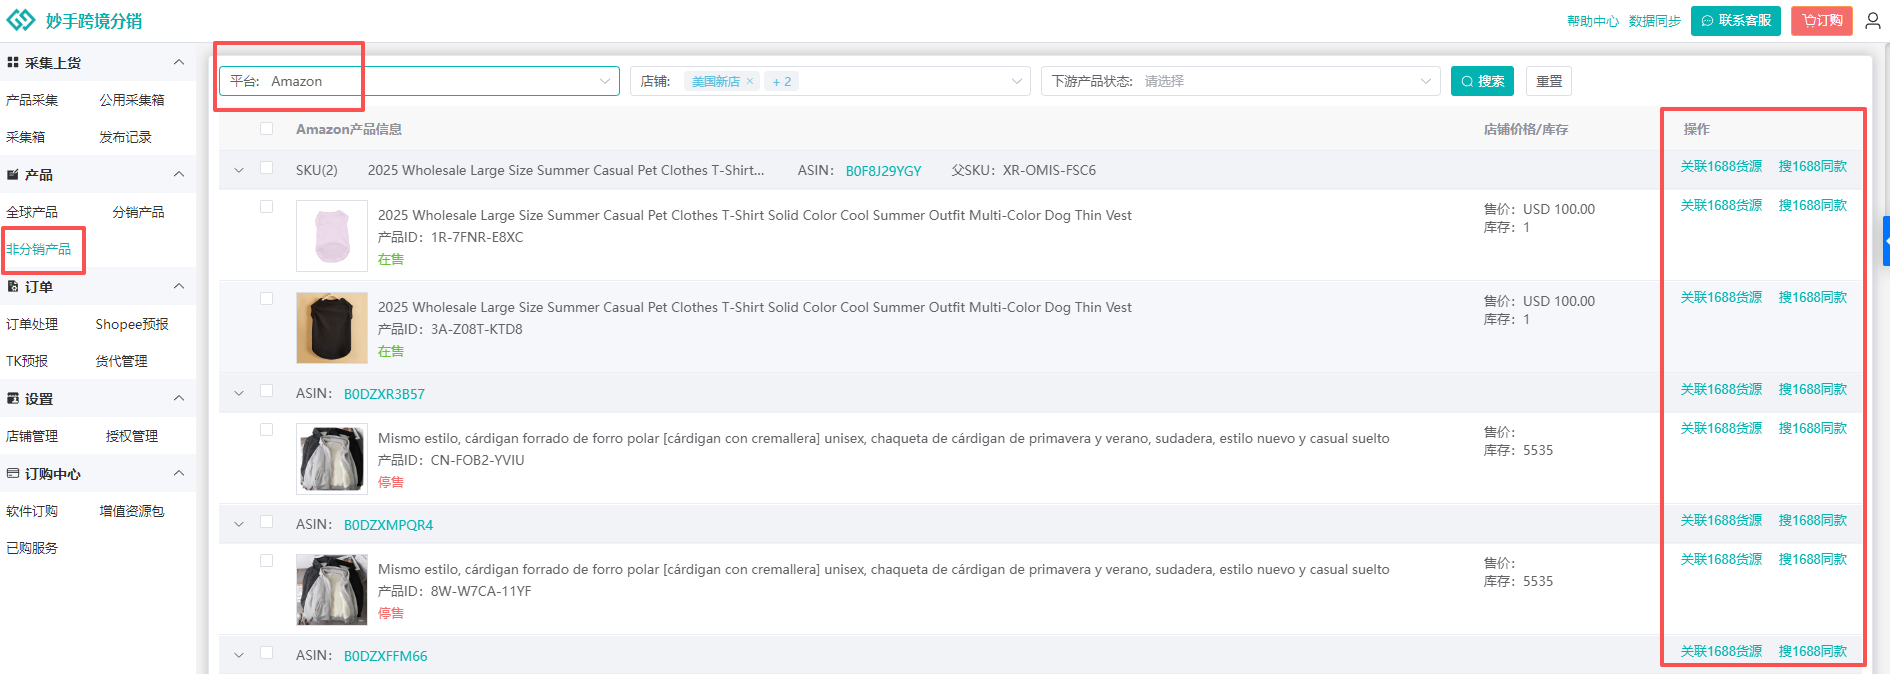Open ASIN link B0F8J29YGY
Image resolution: width=1890 pixels, height=674 pixels.
coord(883,171)
